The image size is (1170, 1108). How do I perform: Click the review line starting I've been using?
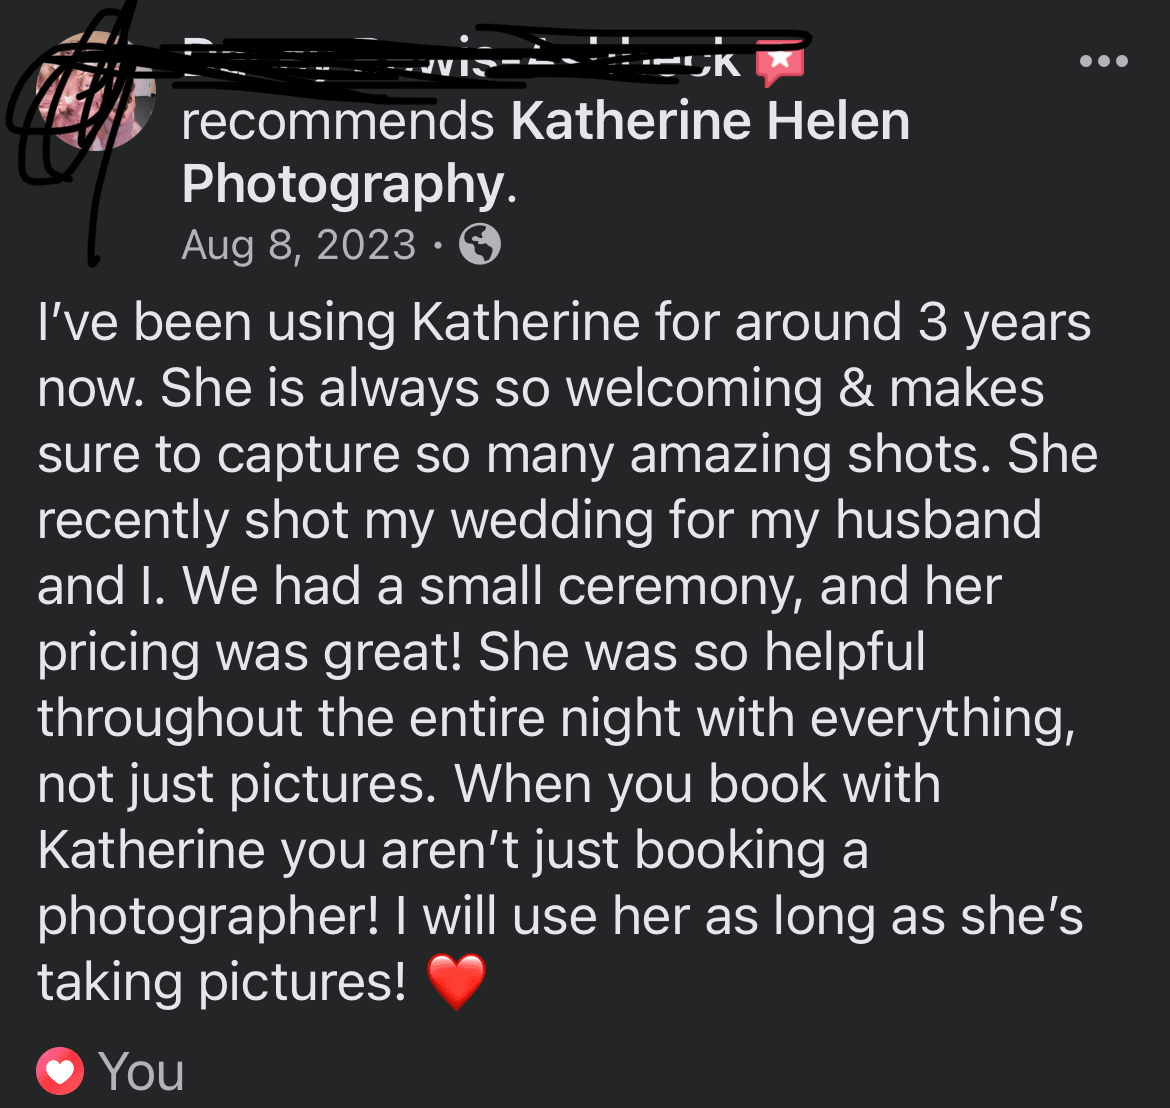click(x=564, y=324)
